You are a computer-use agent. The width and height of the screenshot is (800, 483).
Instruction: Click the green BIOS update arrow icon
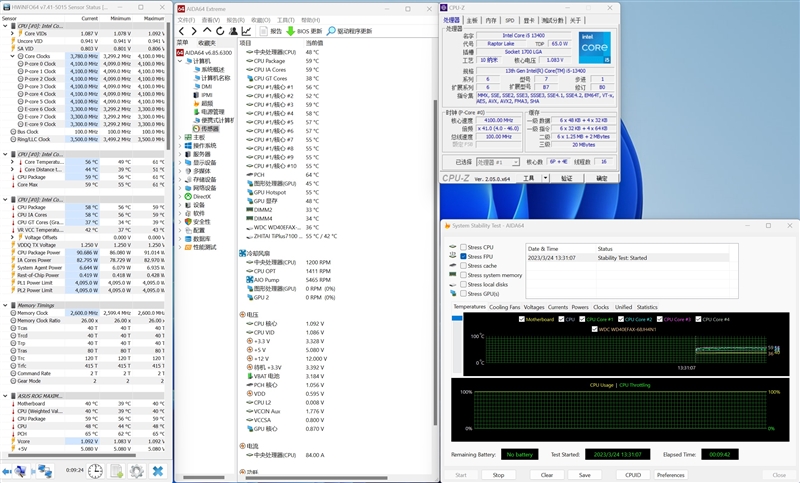click(x=290, y=31)
